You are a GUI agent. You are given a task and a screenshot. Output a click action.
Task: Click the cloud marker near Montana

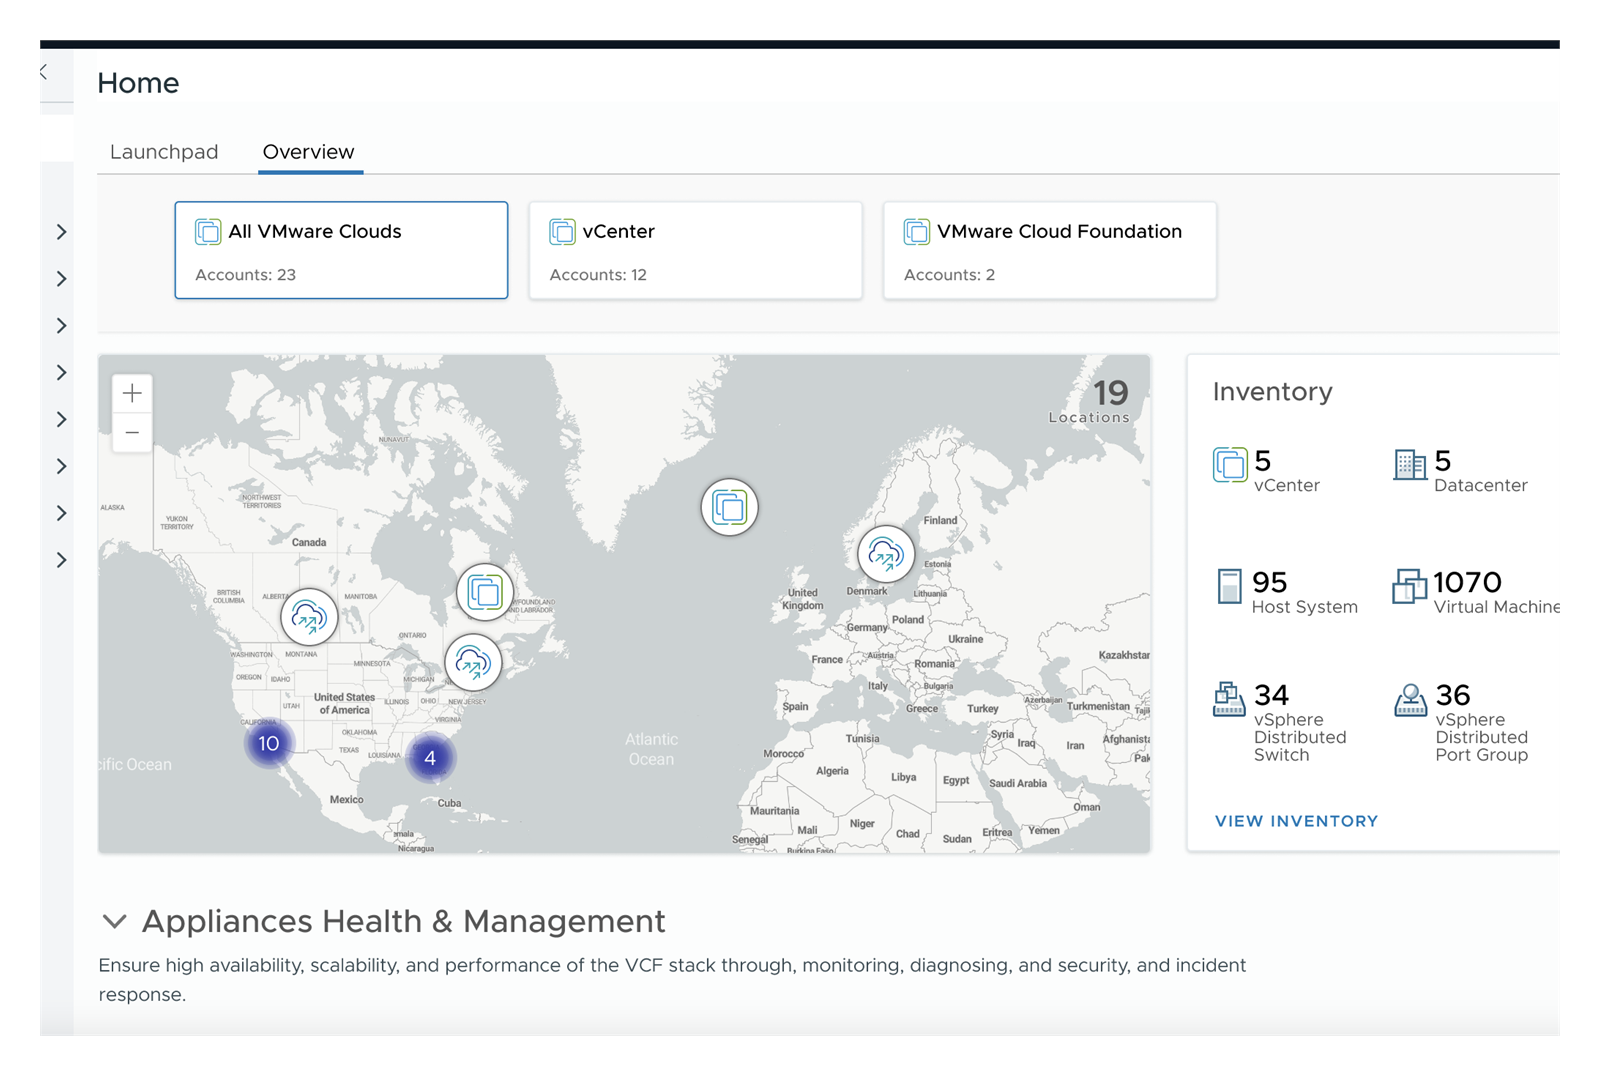coord(309,617)
